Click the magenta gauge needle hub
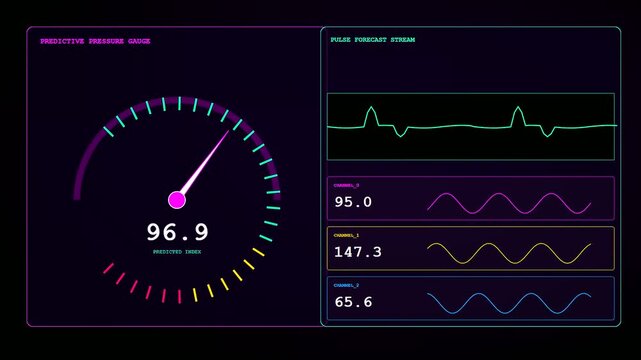Image resolution: width=641 pixels, height=360 pixels. pos(177,200)
